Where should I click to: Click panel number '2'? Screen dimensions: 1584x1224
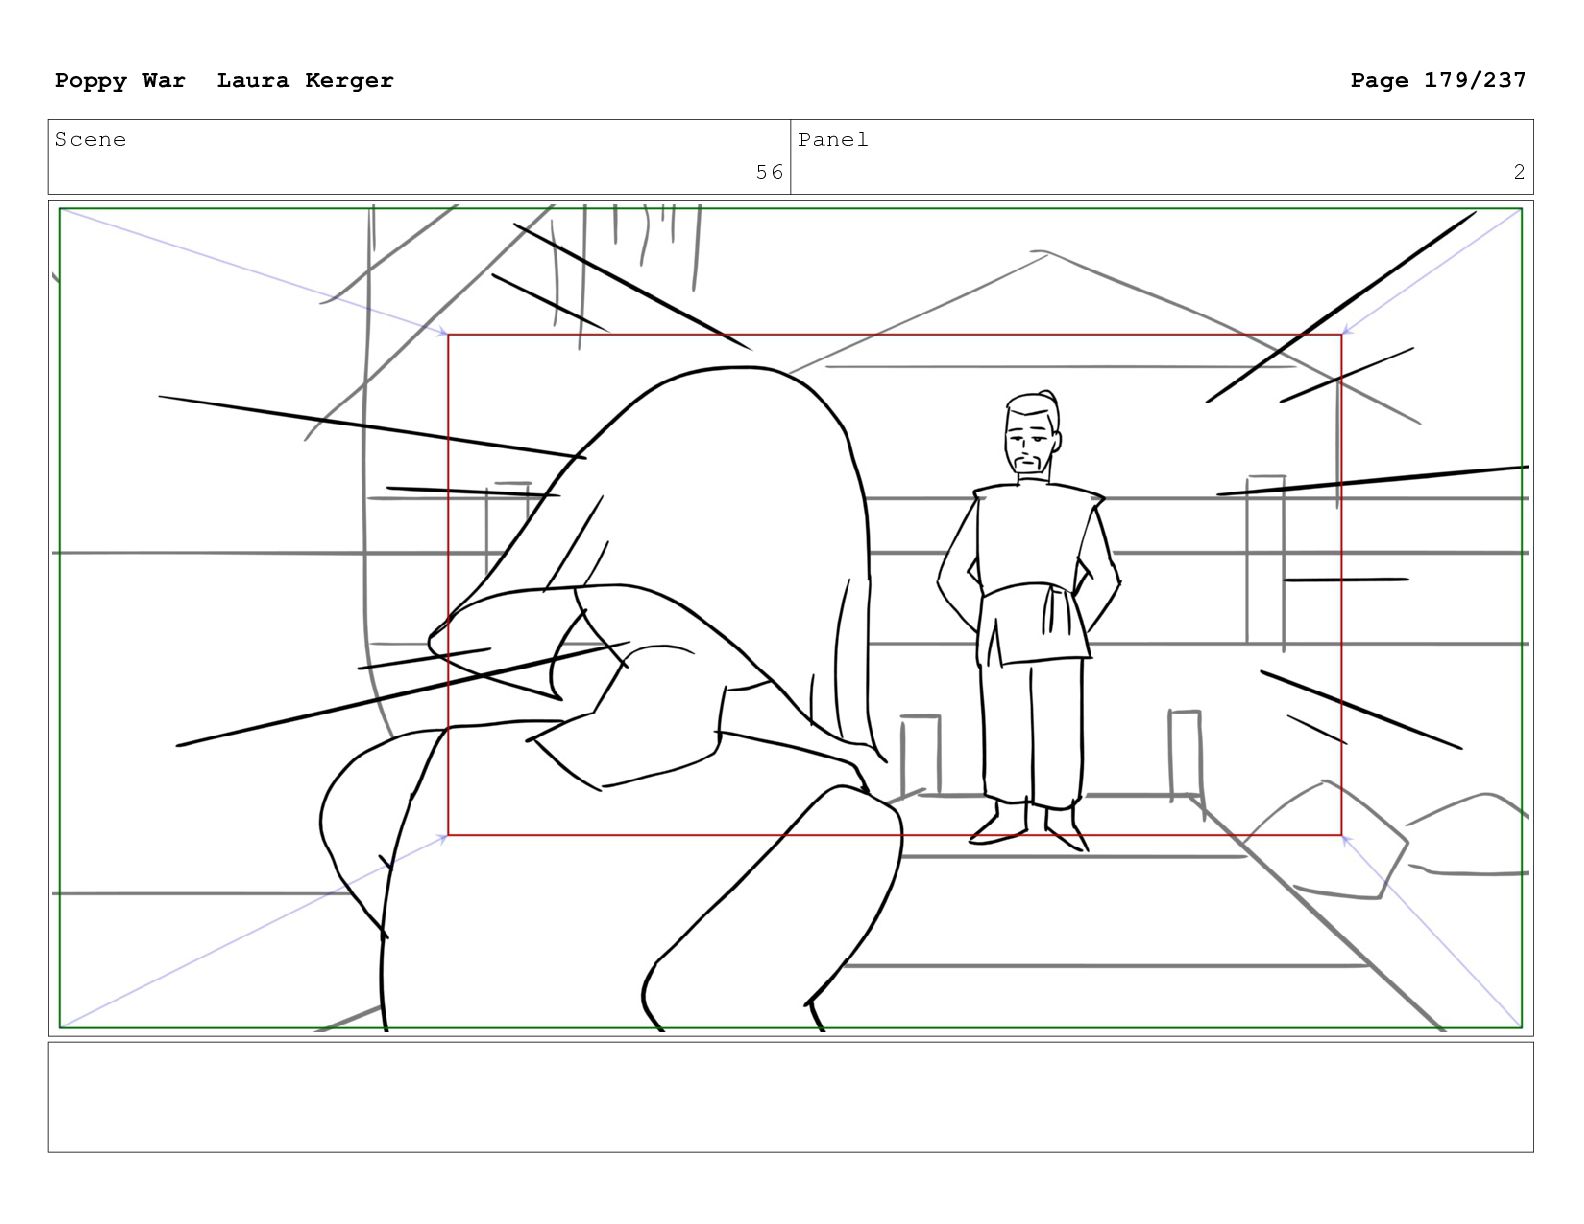[1519, 172]
